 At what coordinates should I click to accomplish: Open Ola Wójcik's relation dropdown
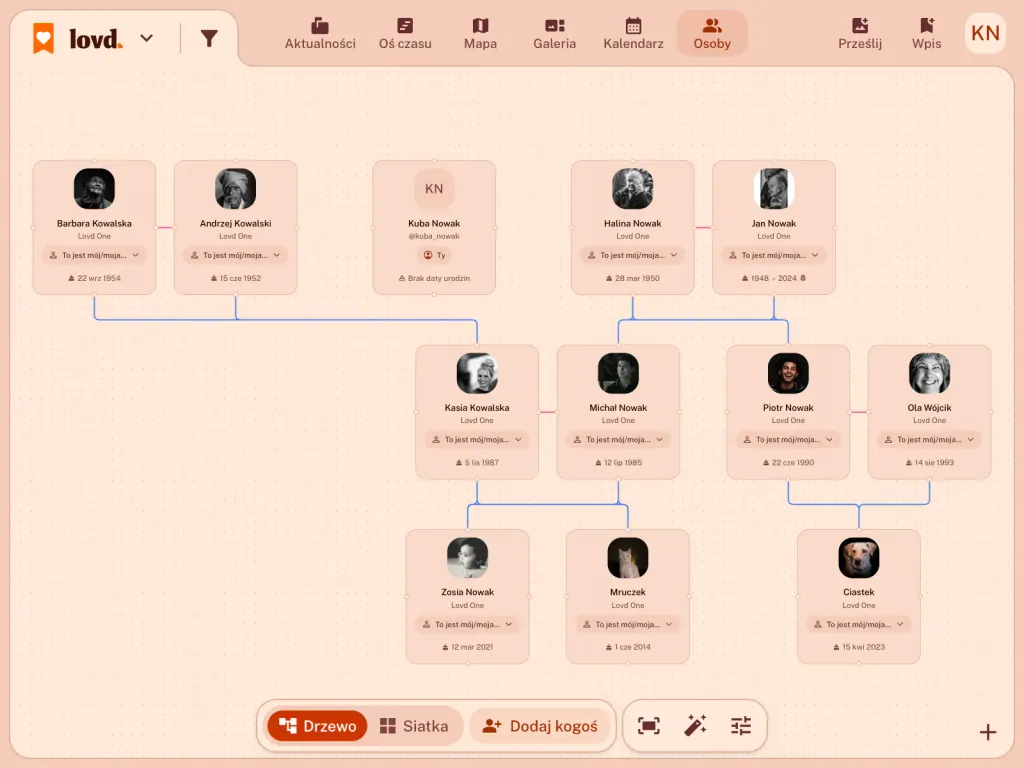click(929, 440)
